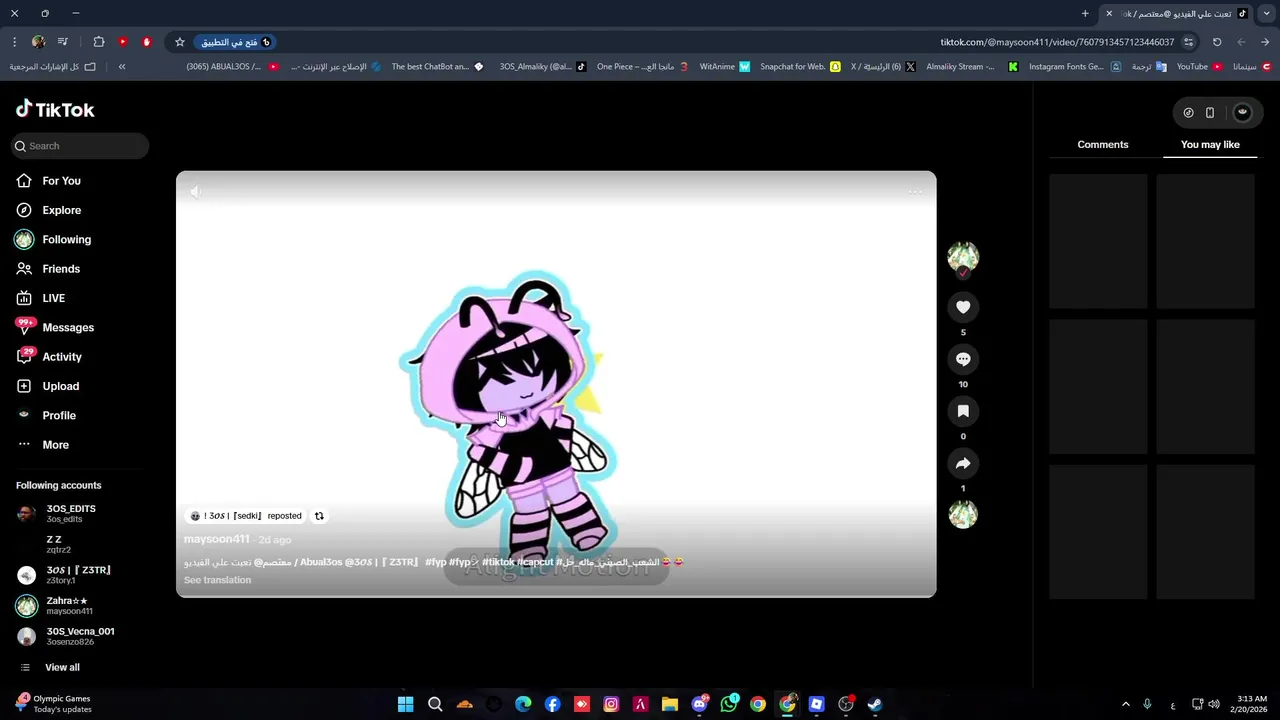Open the Following feed
1280x720 pixels.
[53, 240]
